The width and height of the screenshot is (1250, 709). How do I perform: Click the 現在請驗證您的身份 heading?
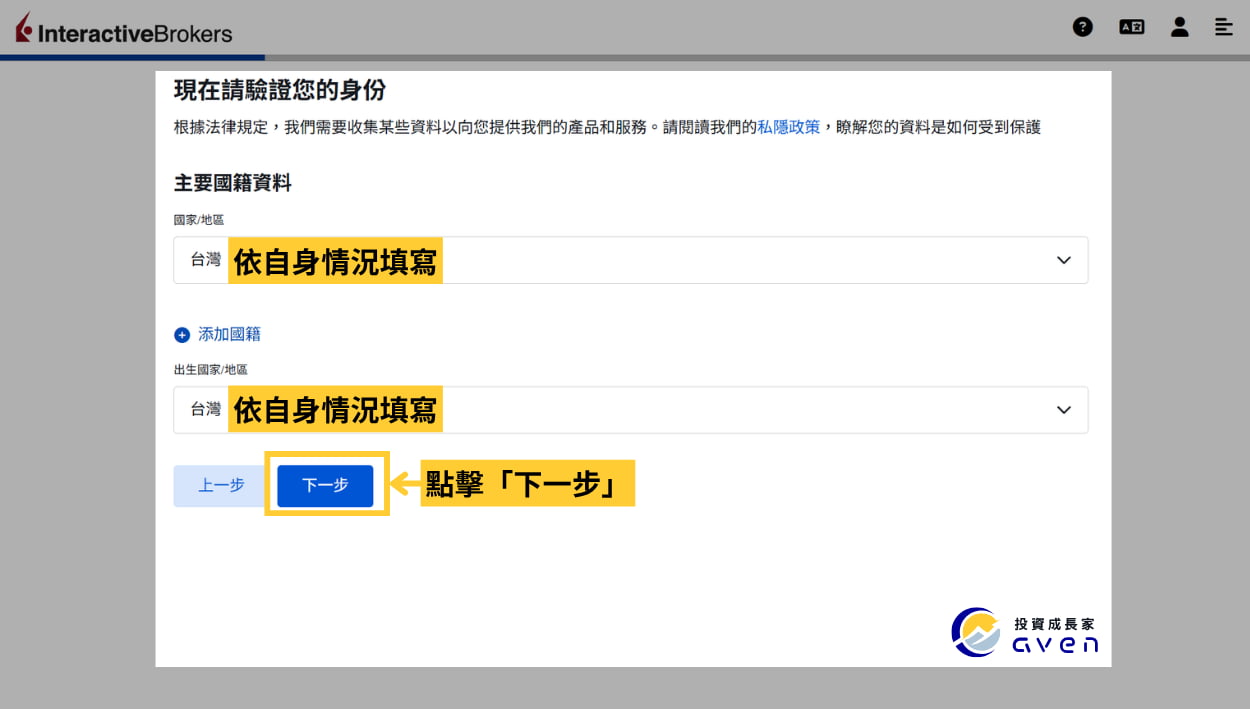point(280,90)
